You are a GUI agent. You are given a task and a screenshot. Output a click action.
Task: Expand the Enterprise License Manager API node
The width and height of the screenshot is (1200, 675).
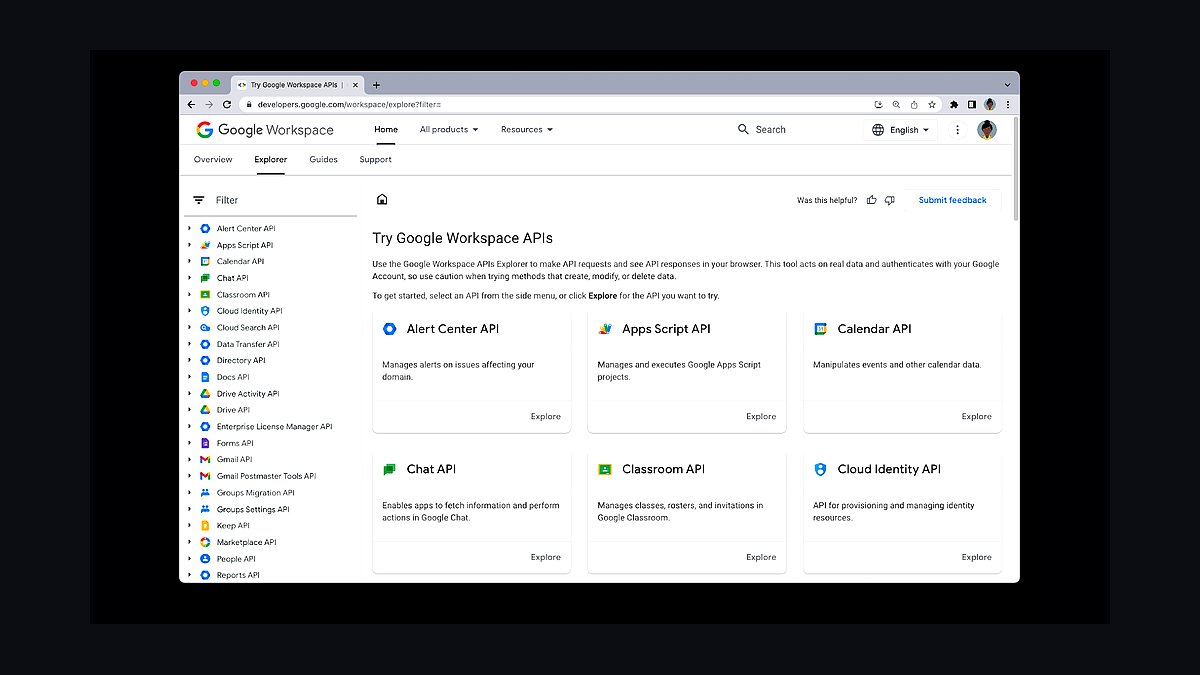tap(189, 427)
